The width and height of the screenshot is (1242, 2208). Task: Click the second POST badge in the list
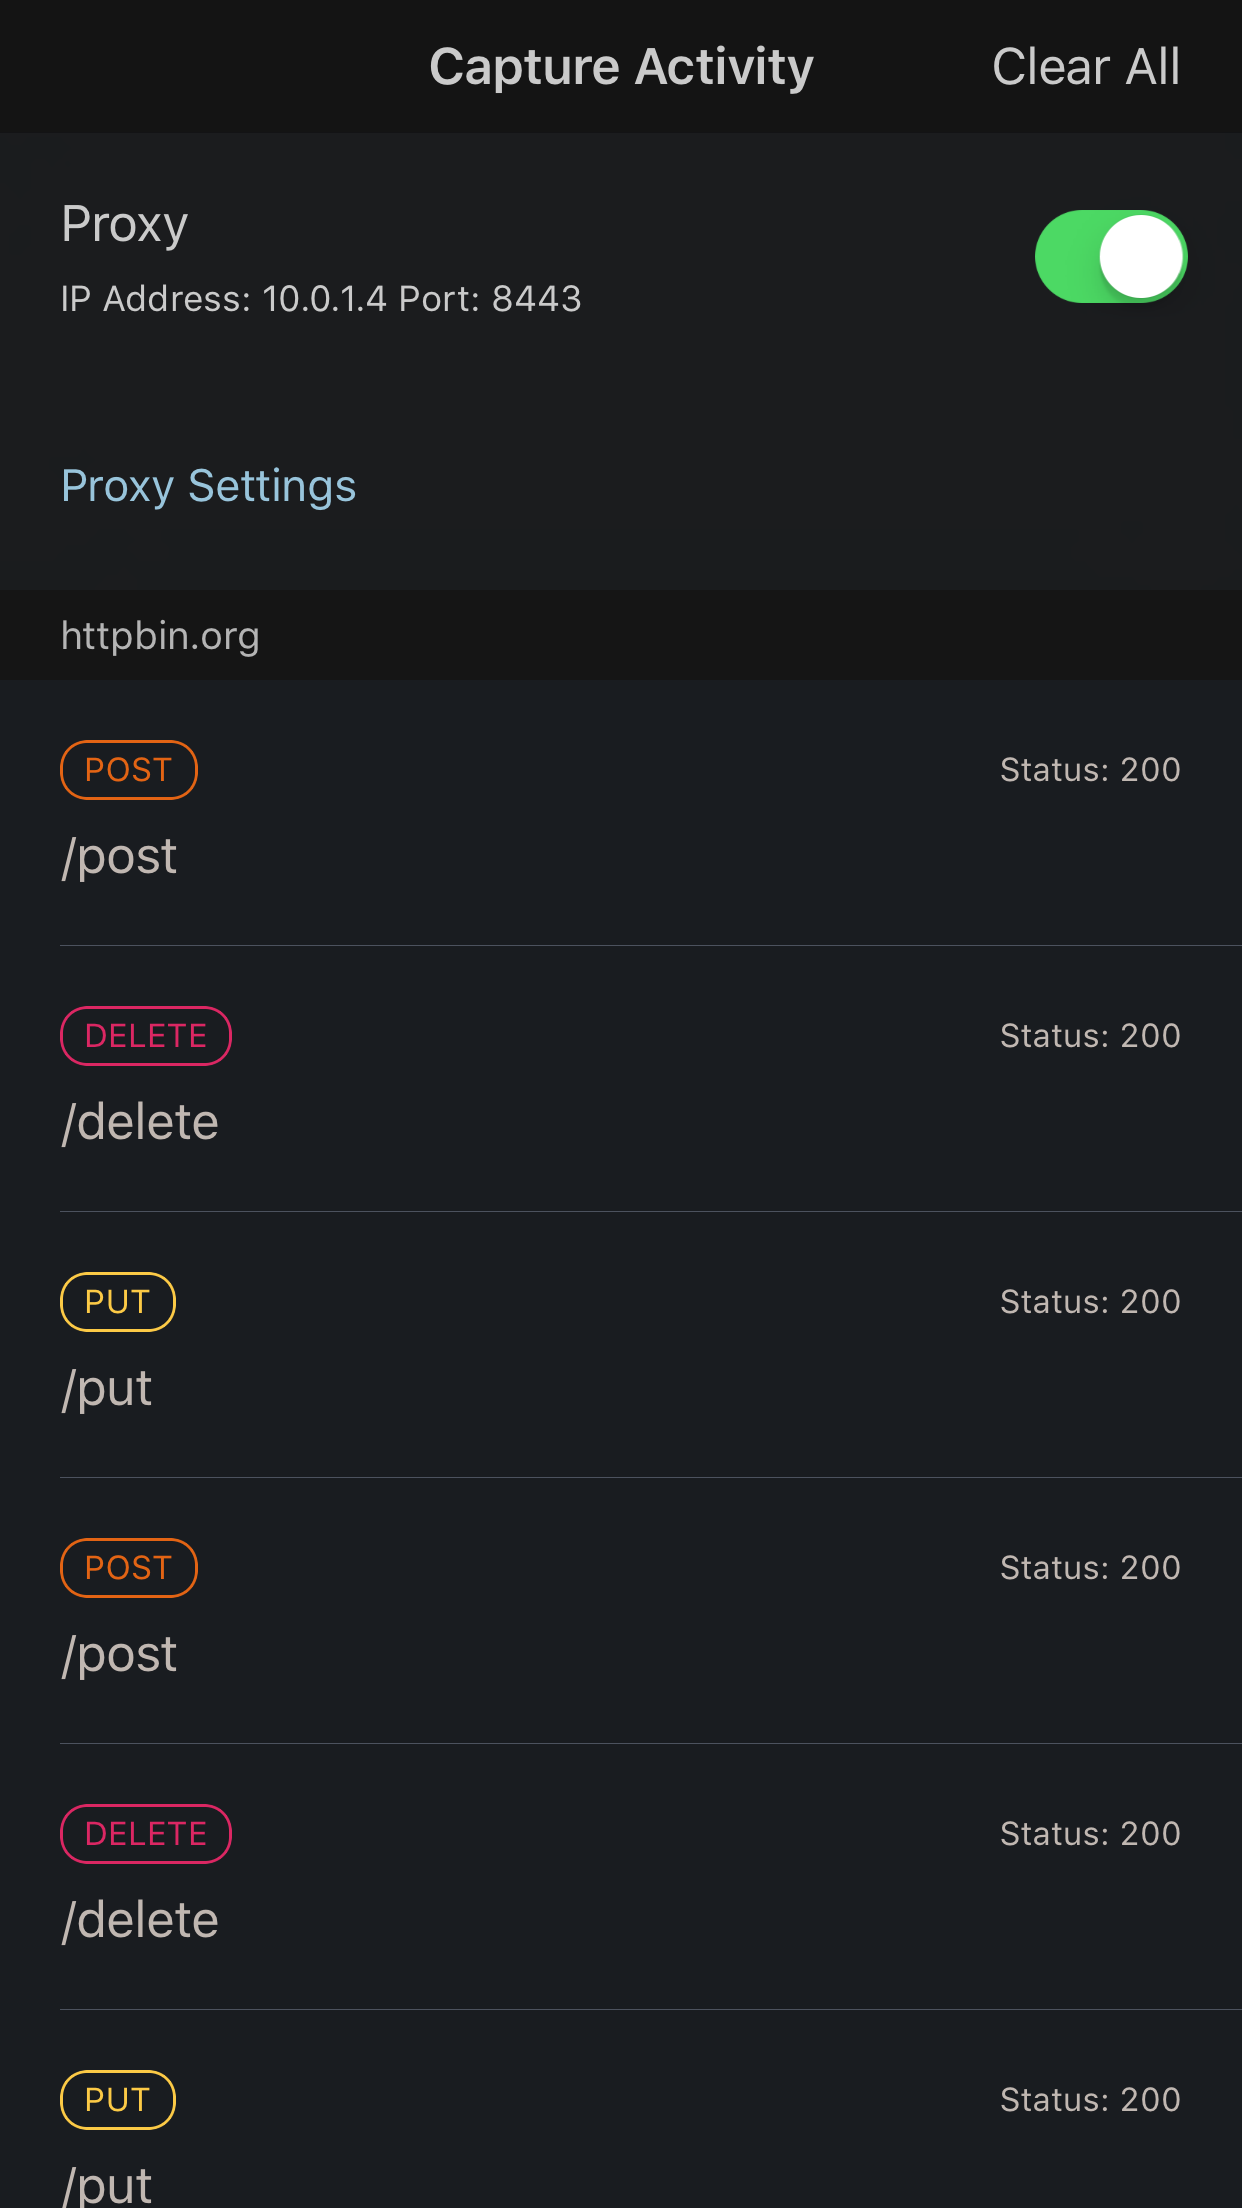128,1567
